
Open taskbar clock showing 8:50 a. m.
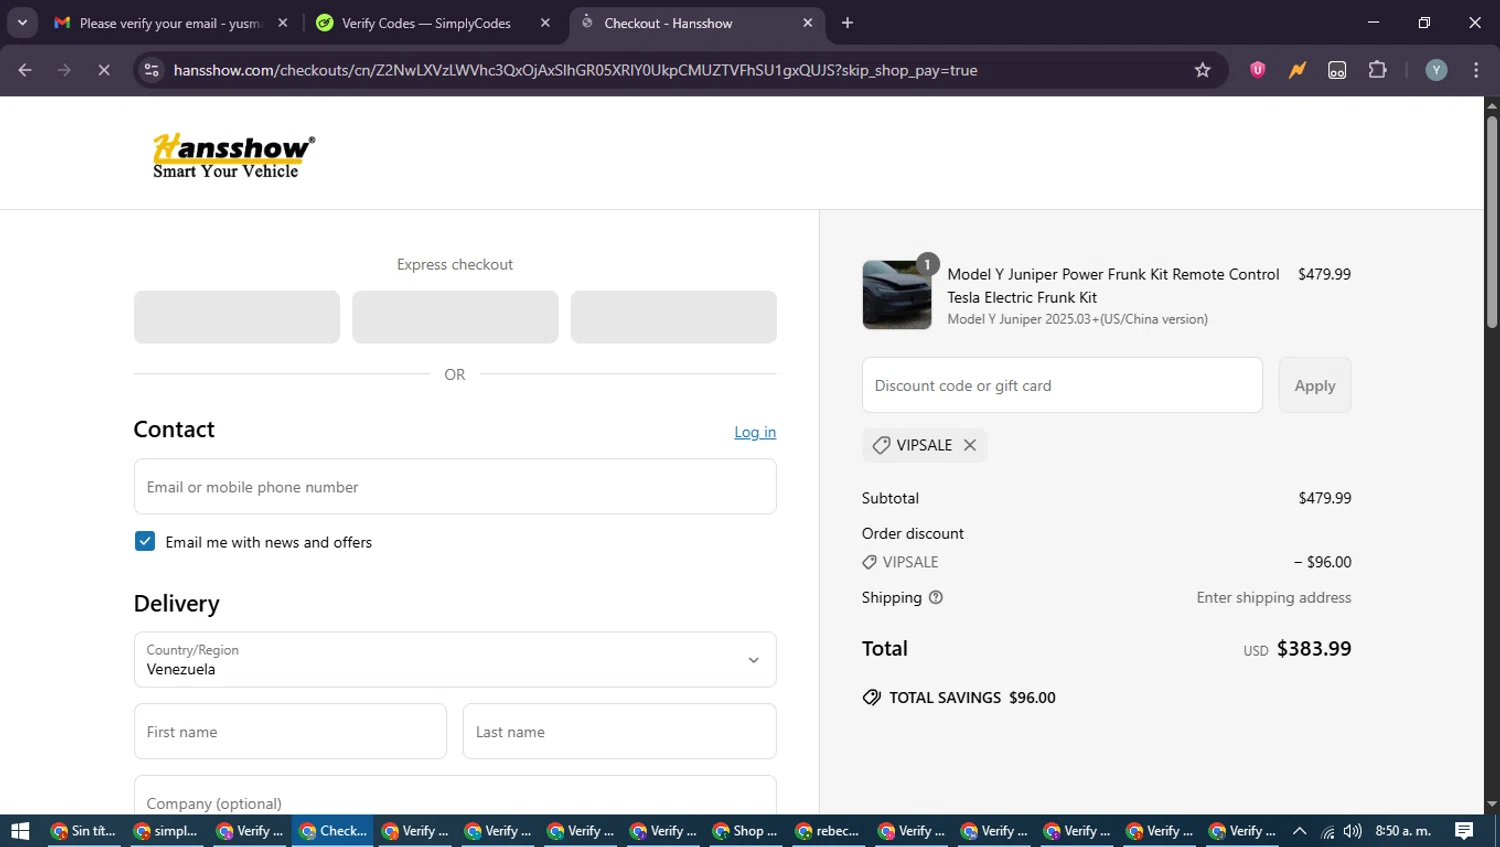(1403, 831)
